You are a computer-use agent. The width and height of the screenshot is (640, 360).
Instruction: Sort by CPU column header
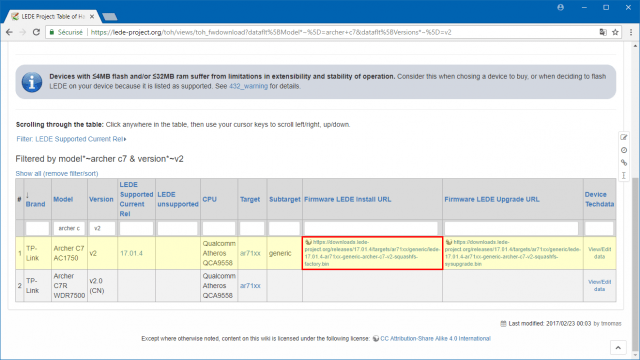[209, 199]
